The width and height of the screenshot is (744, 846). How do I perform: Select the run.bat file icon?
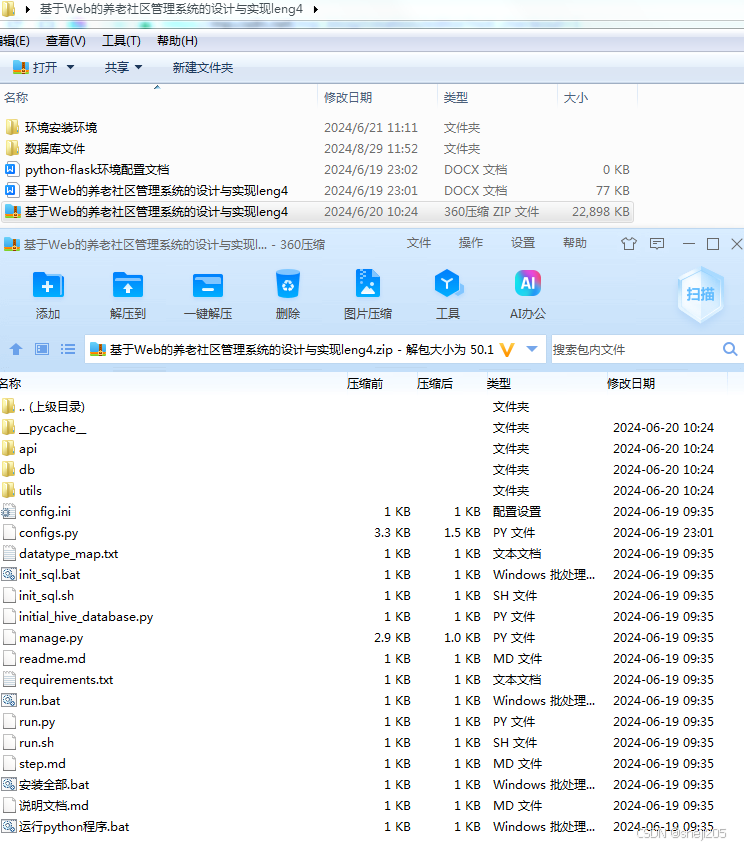coord(9,701)
